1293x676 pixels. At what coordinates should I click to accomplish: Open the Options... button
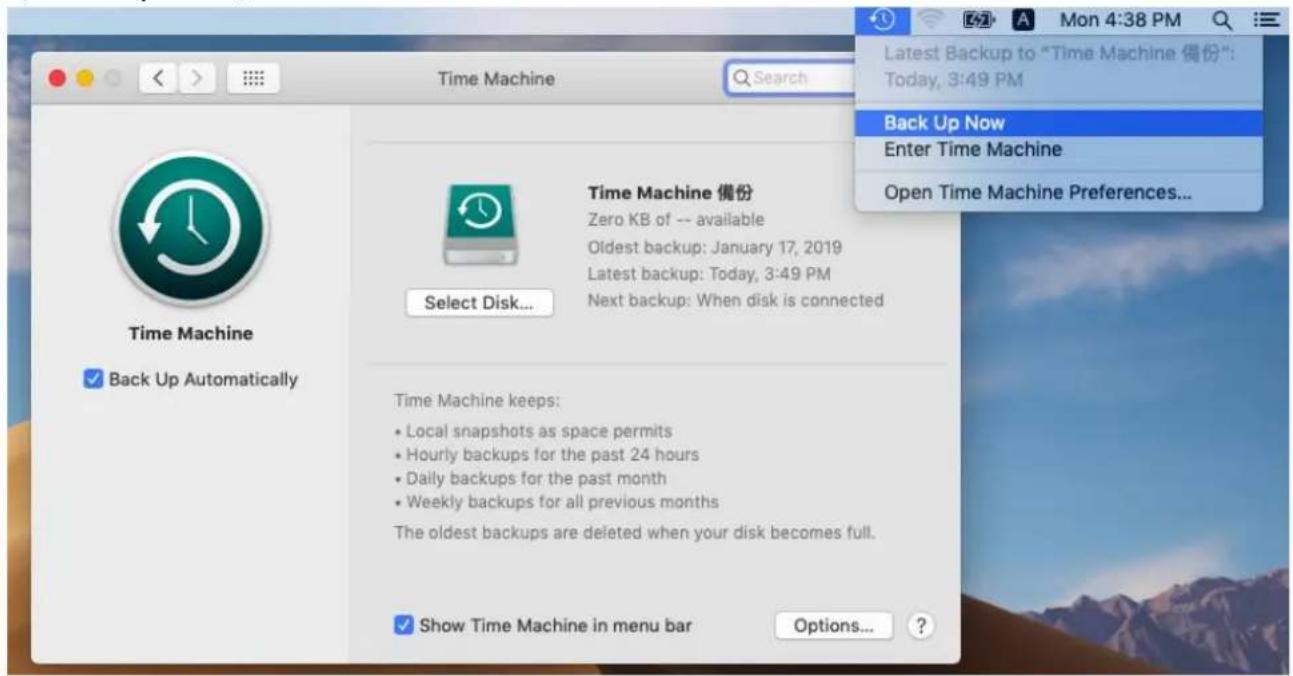tap(834, 626)
